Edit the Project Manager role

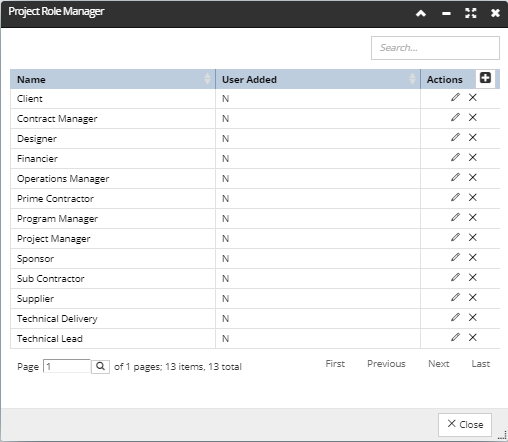tap(455, 237)
